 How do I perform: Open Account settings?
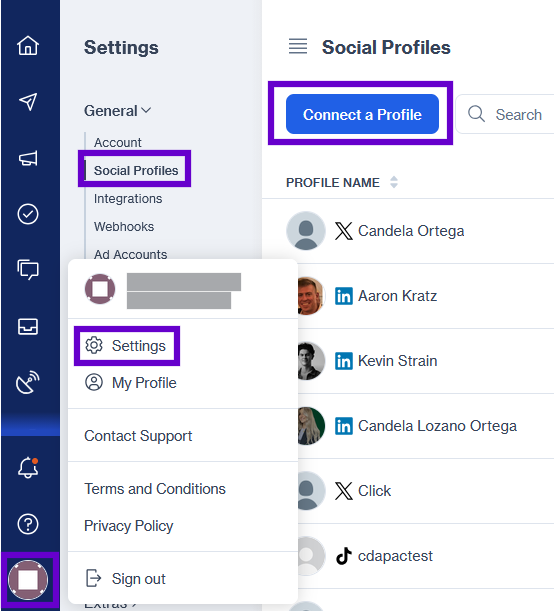pyautogui.click(x=118, y=143)
